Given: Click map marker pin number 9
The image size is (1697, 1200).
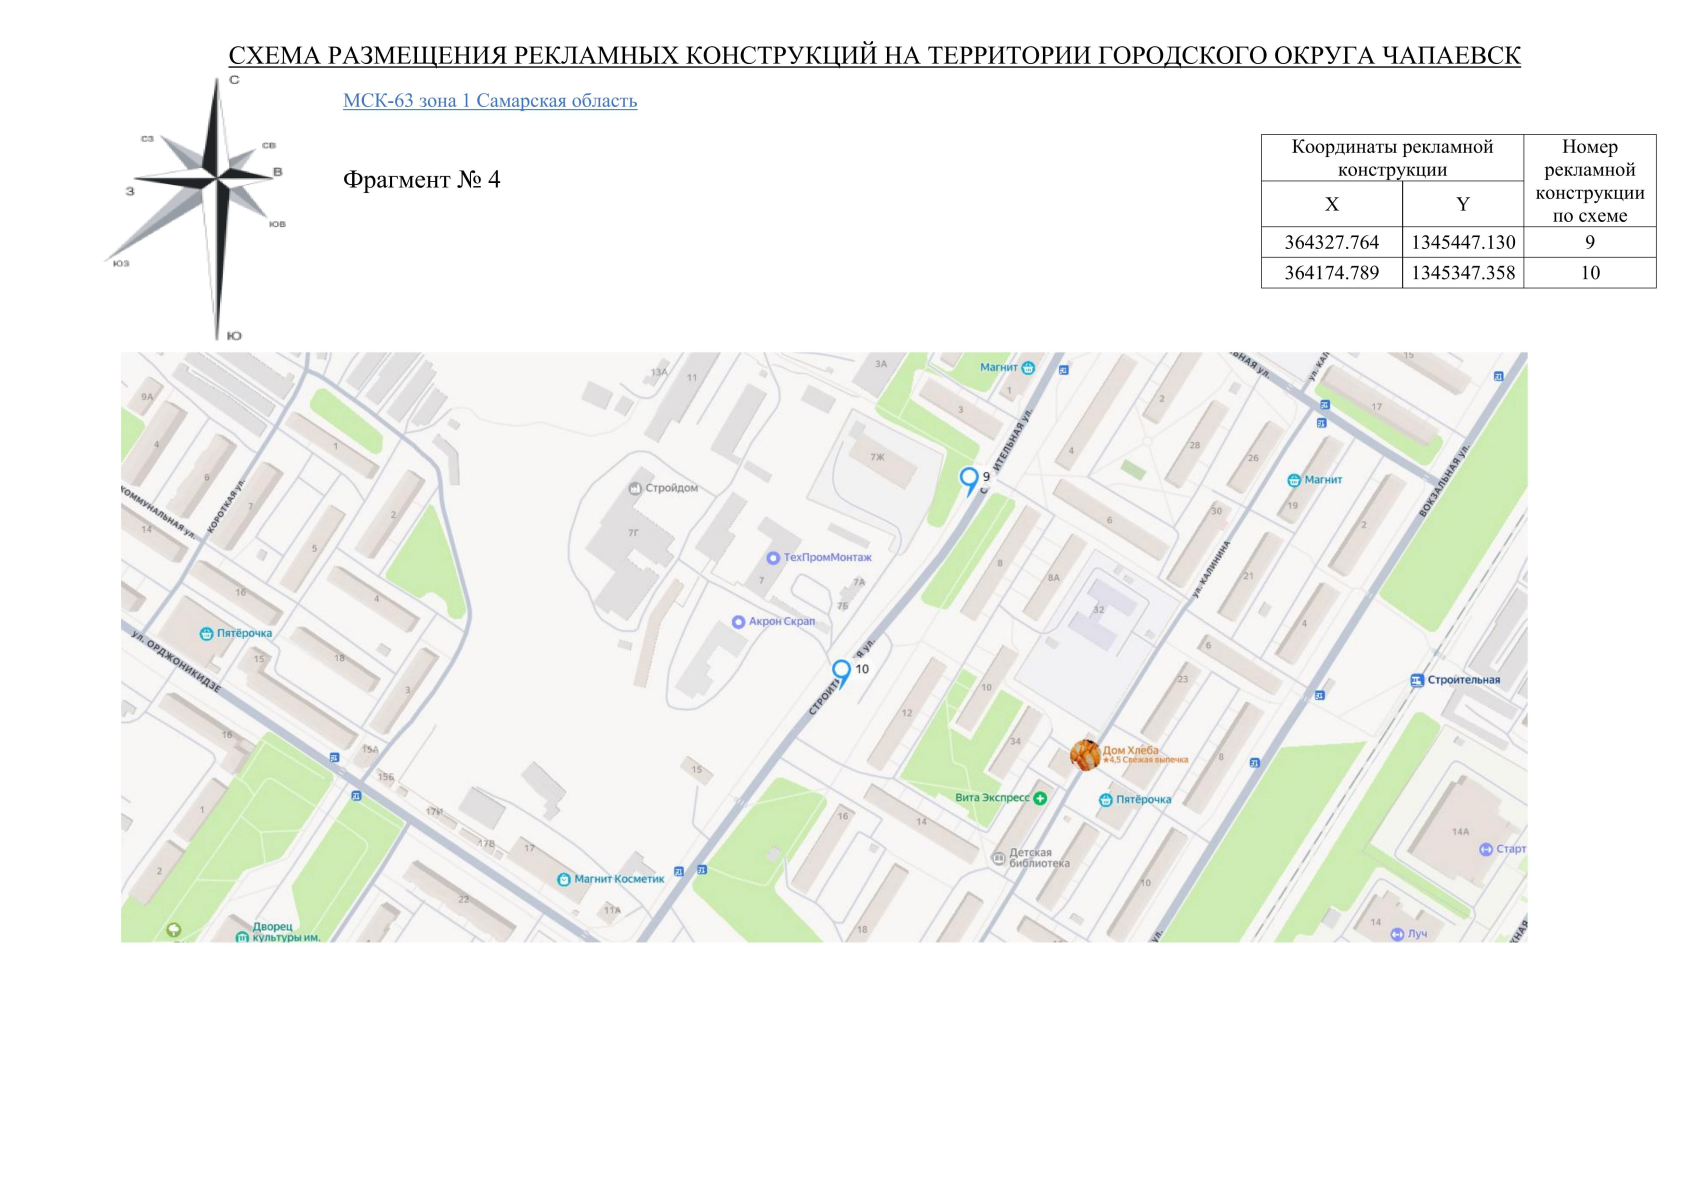Looking at the screenshot, I should coord(968,478).
